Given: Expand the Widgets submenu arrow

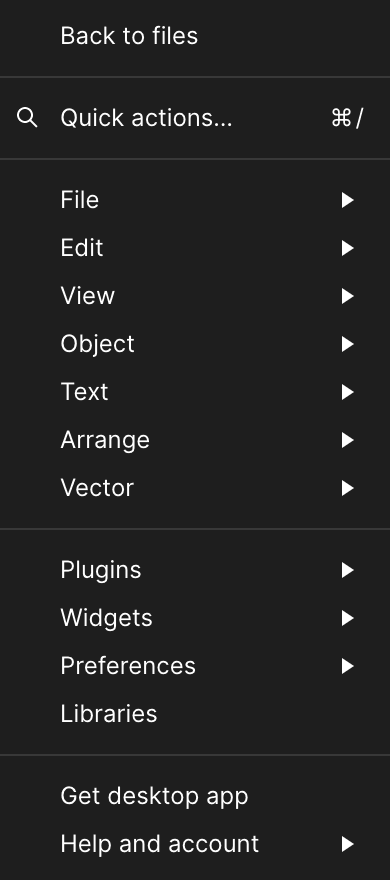Looking at the screenshot, I should tap(347, 618).
